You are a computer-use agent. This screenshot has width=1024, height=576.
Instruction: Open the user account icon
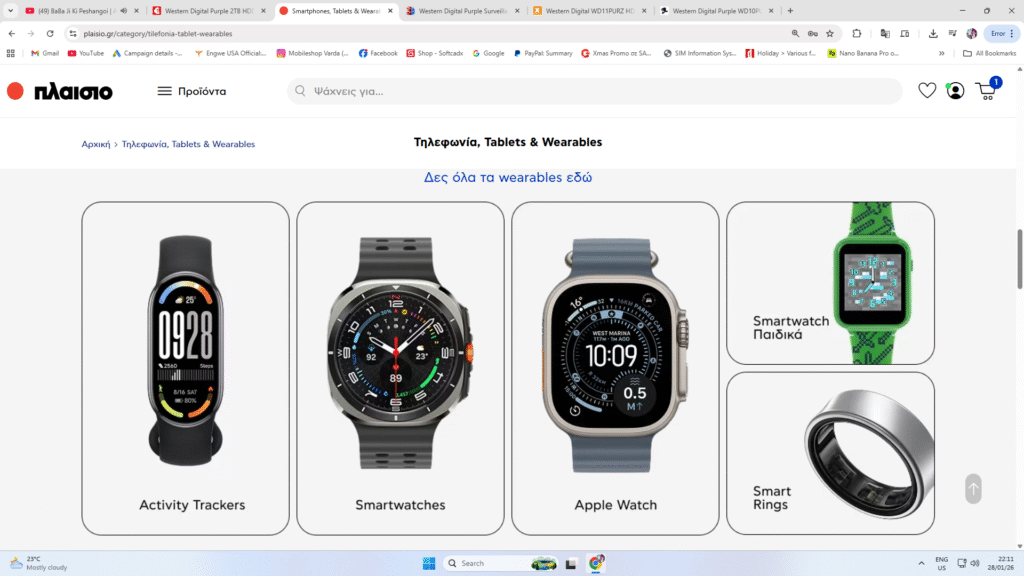[955, 91]
